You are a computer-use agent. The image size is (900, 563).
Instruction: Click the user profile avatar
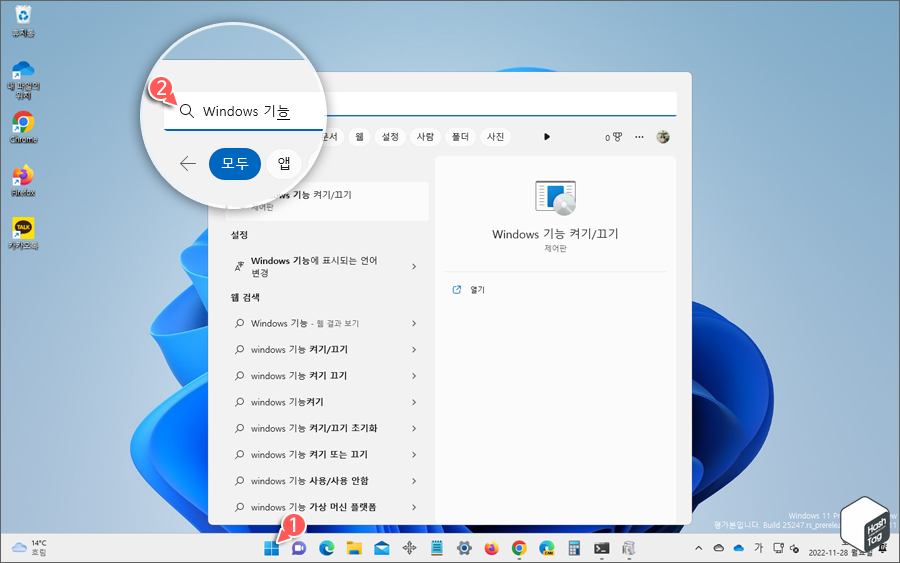coord(663,137)
